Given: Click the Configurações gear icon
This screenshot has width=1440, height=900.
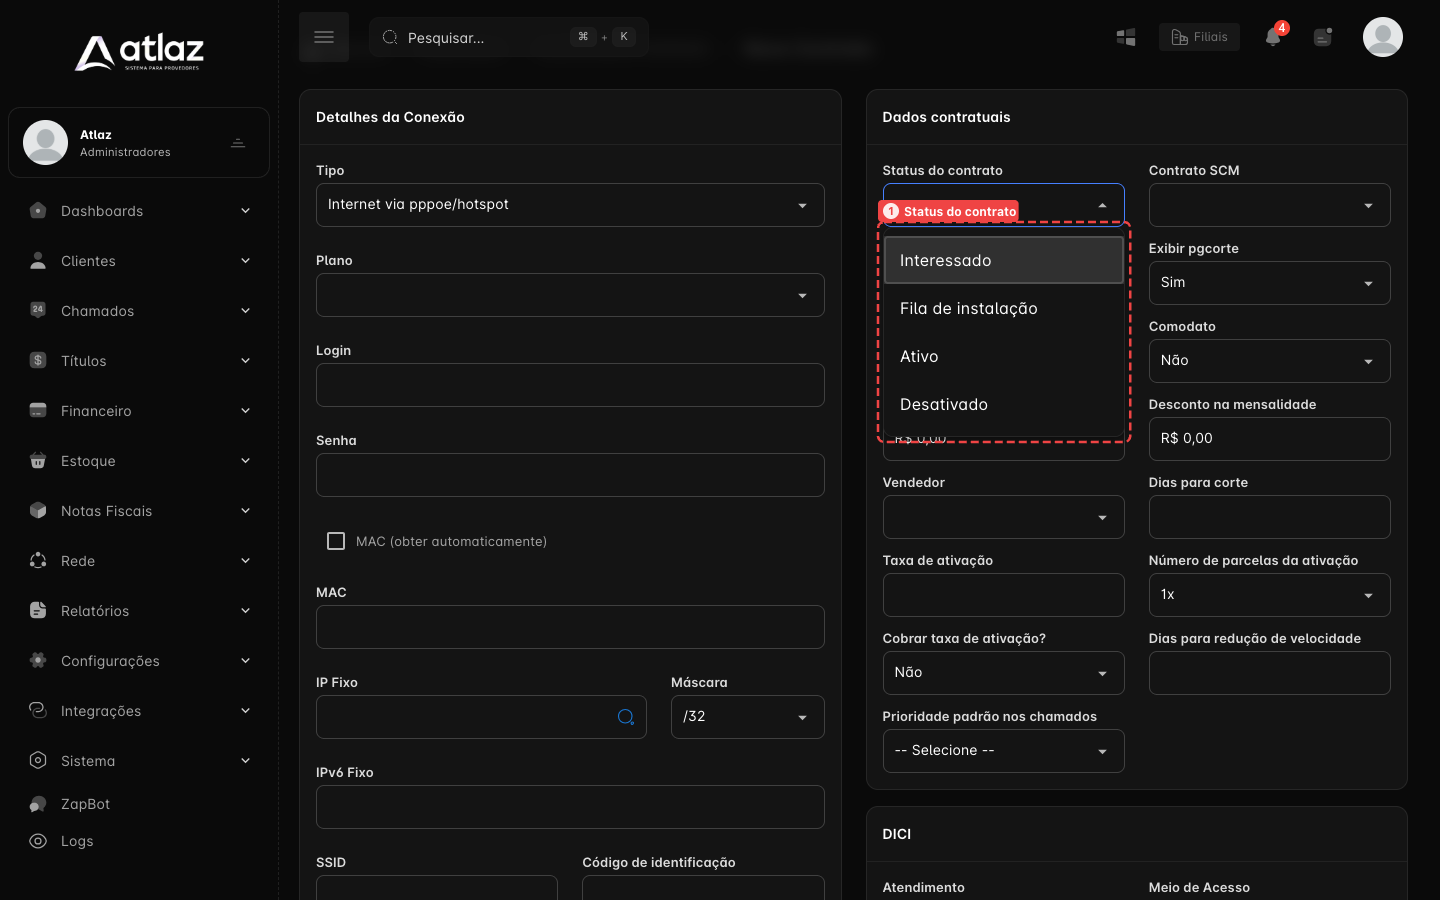Looking at the screenshot, I should coord(38,661).
